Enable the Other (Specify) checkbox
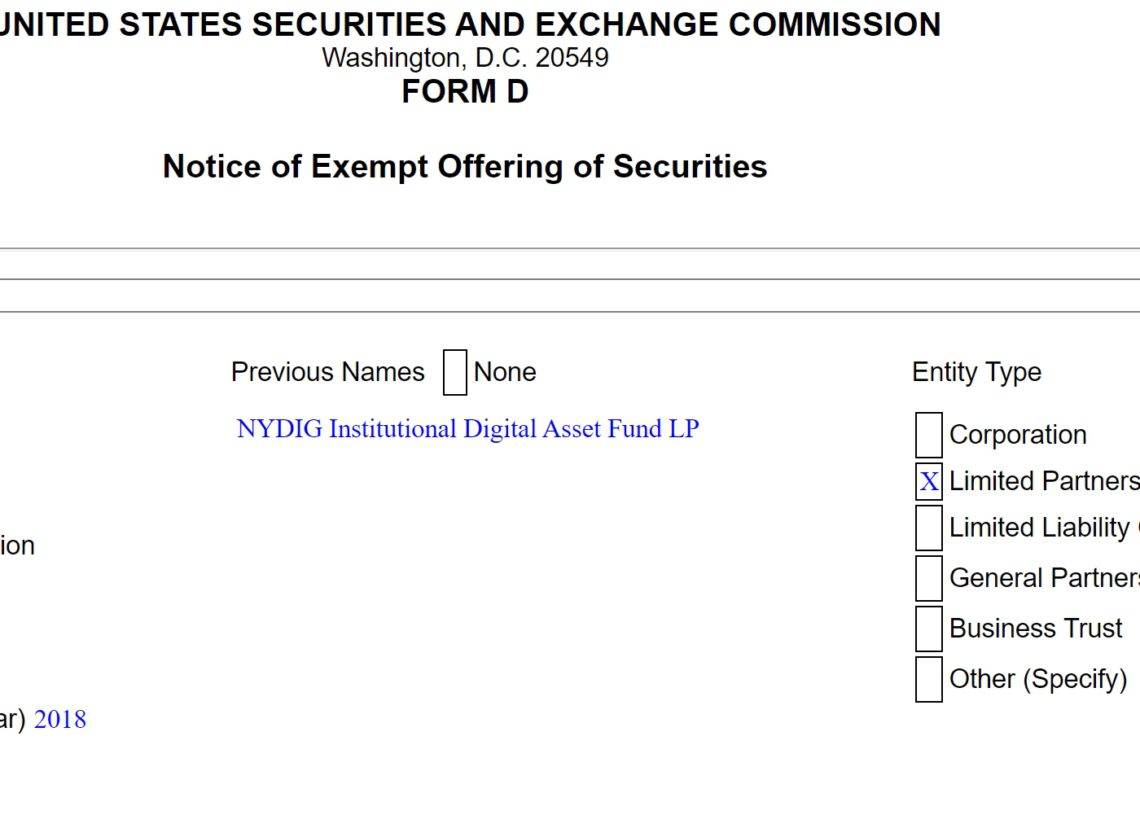The height and width of the screenshot is (815, 1140). point(929,679)
